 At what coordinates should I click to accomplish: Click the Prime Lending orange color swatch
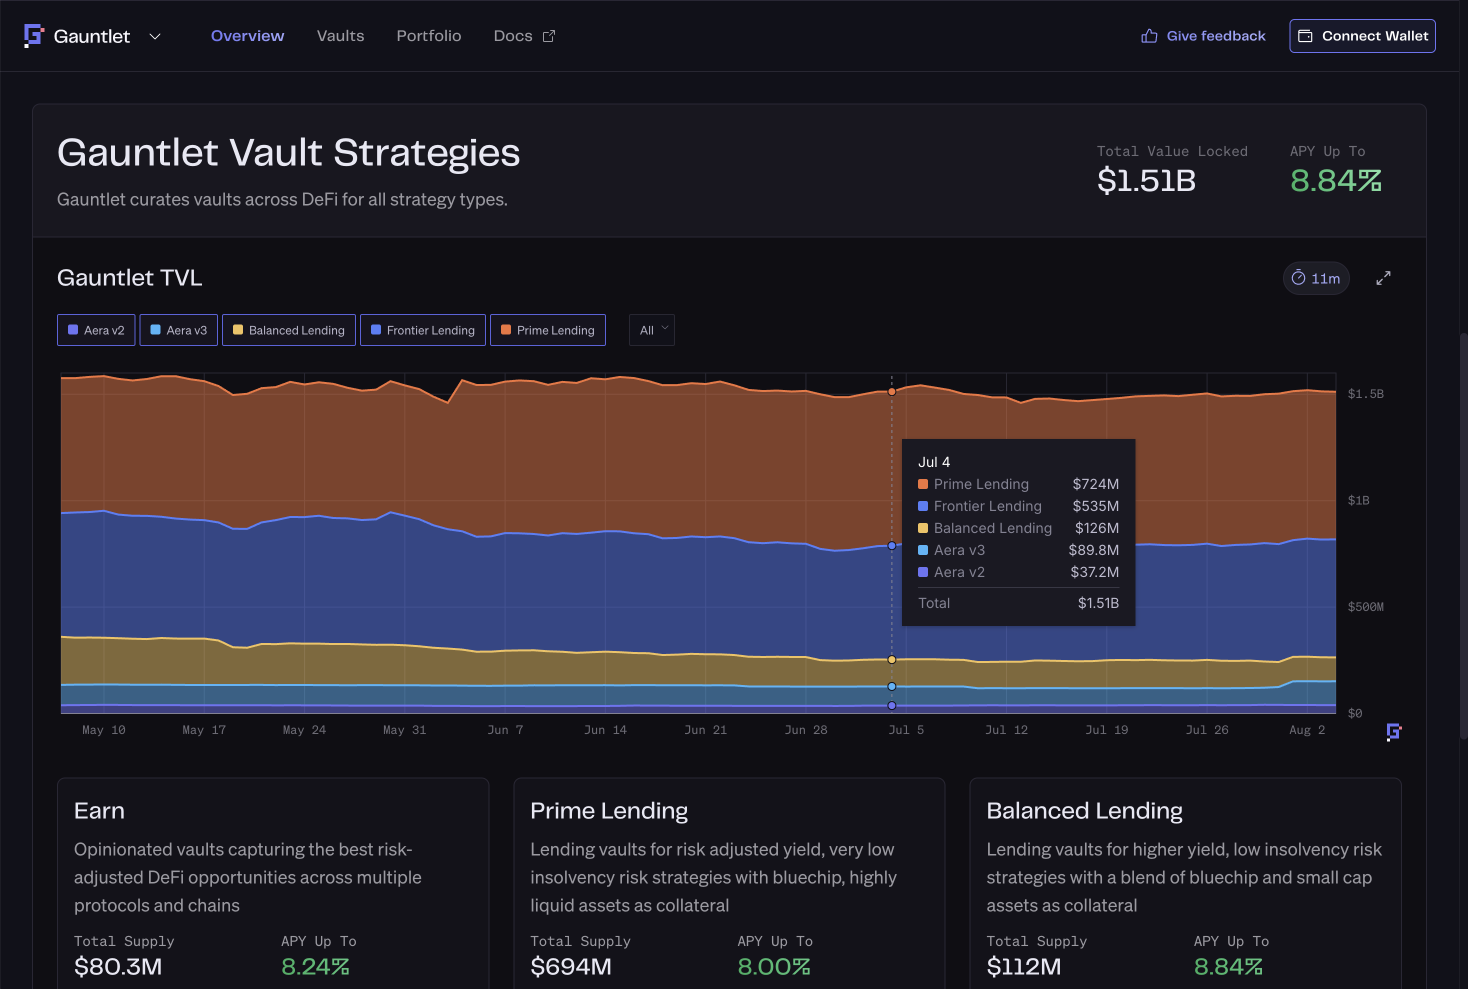pyautogui.click(x=506, y=330)
